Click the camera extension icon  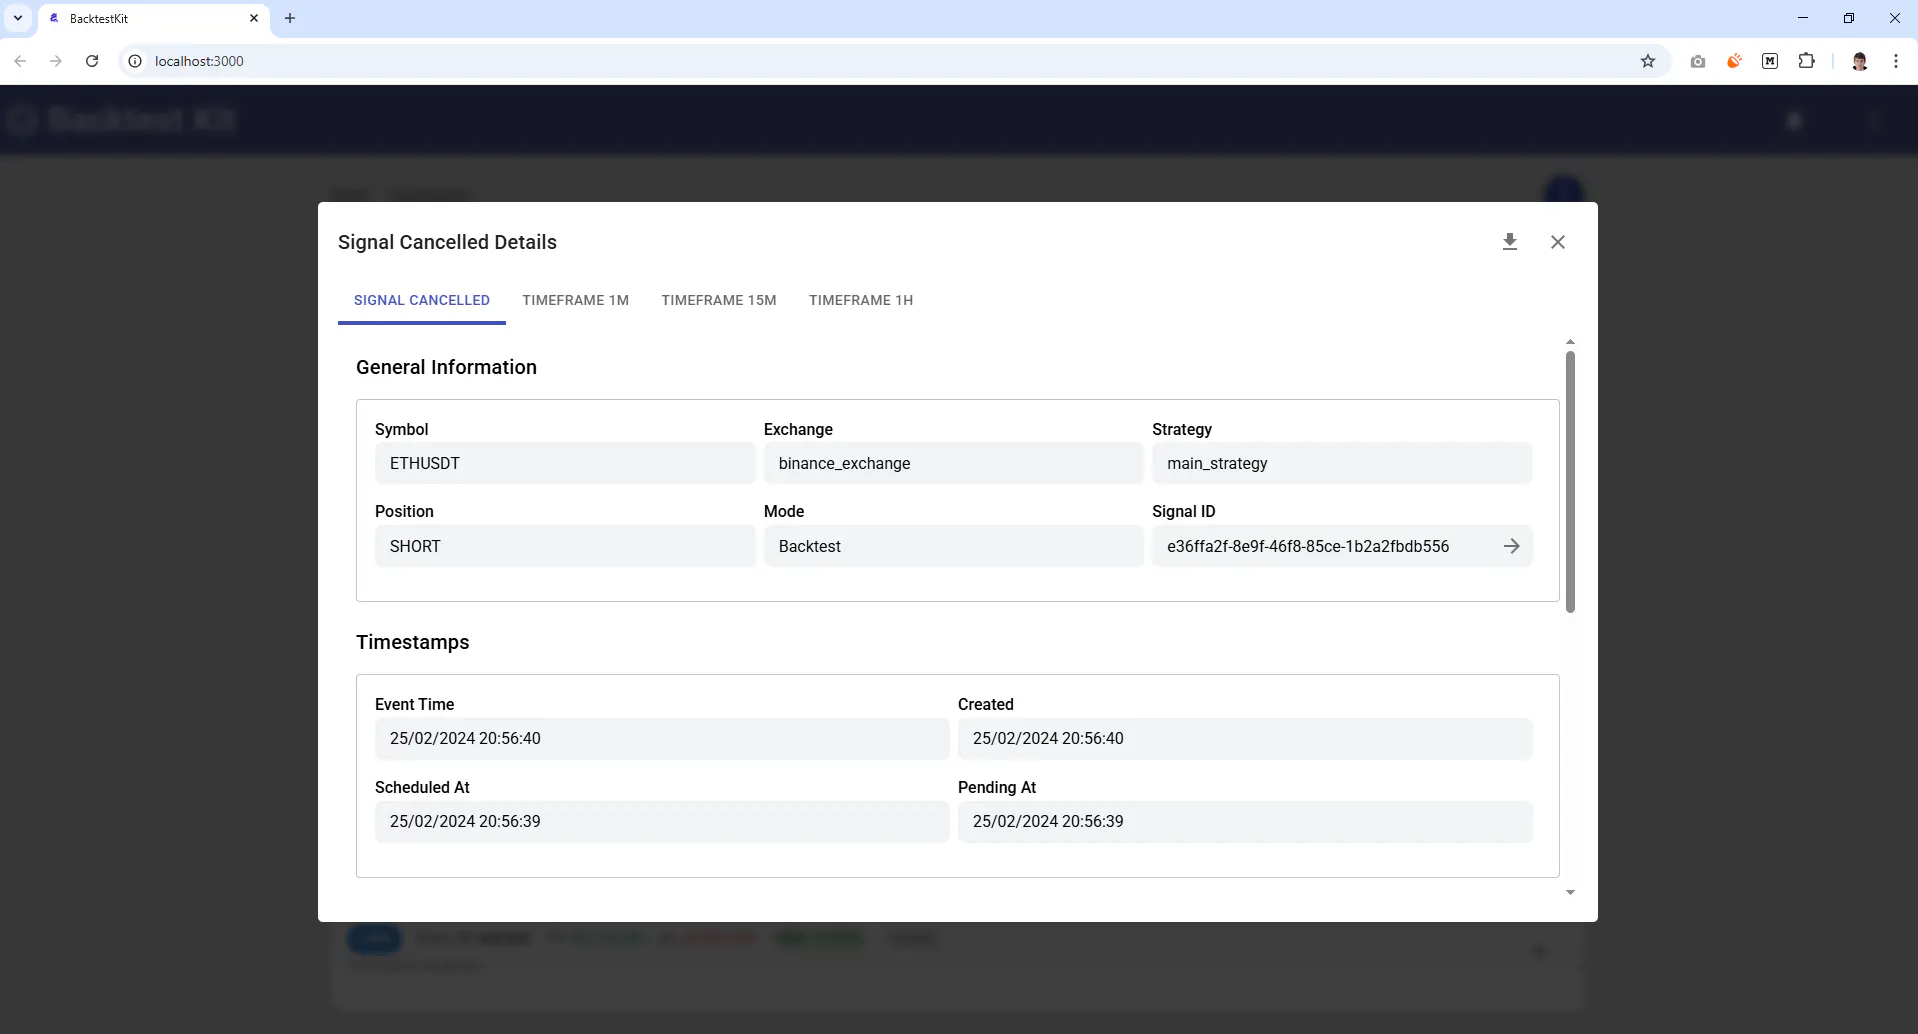(1698, 61)
